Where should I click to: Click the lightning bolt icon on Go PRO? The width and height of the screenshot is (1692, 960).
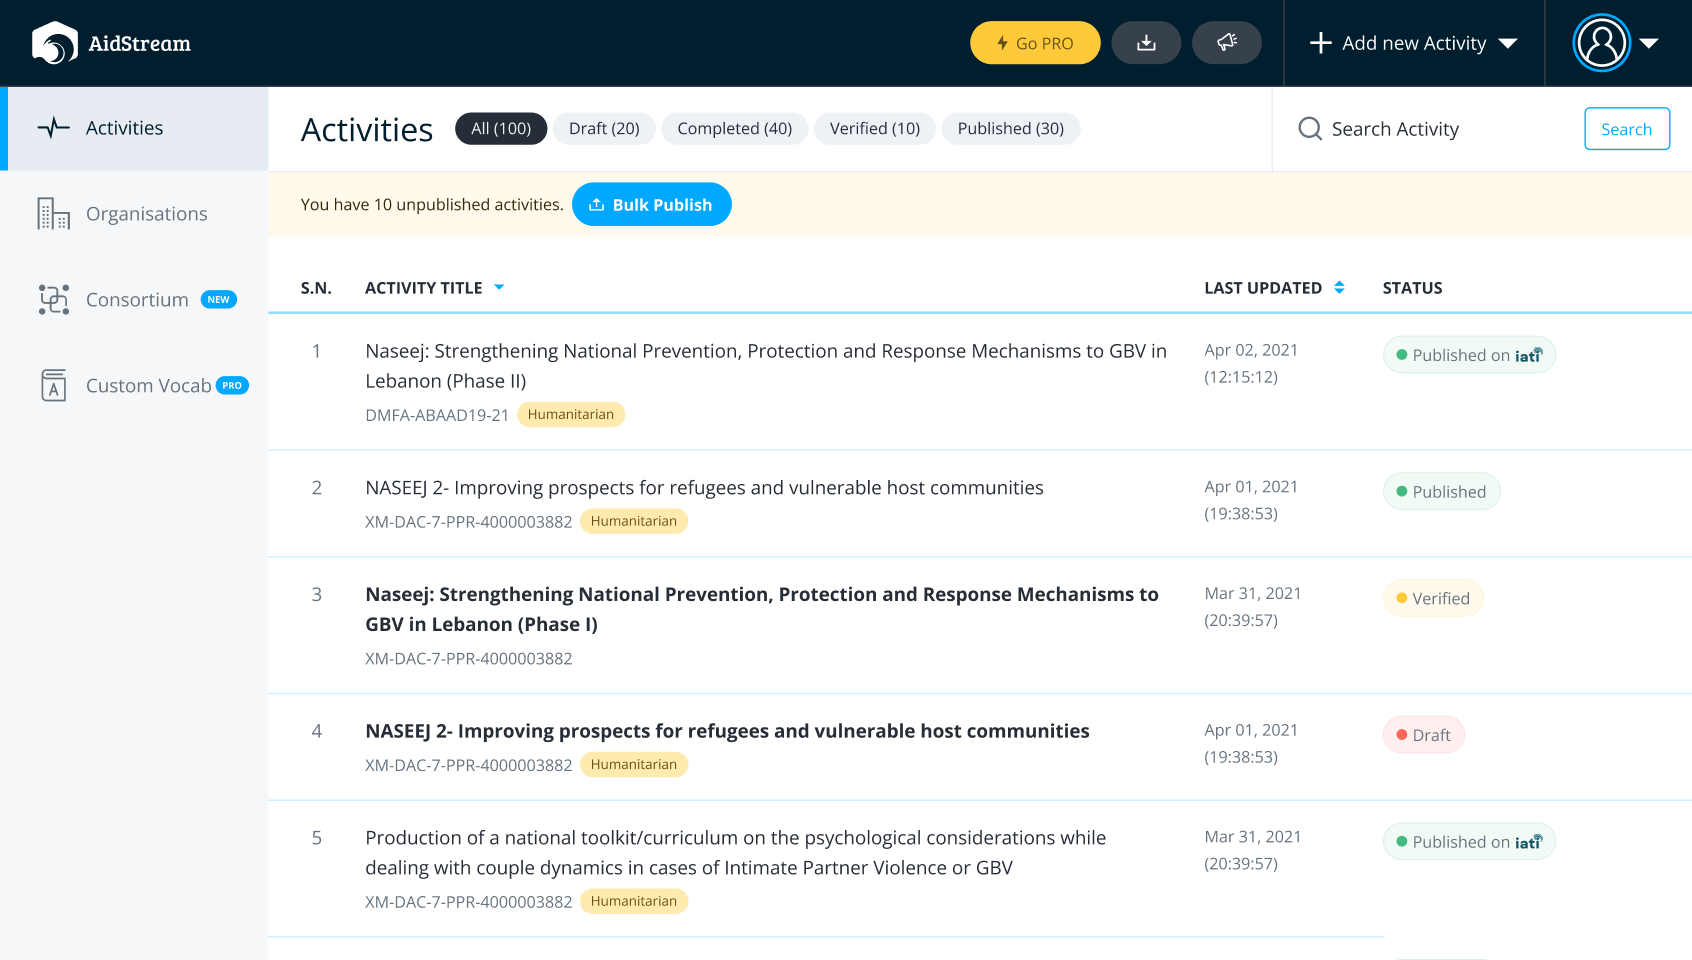1002,43
